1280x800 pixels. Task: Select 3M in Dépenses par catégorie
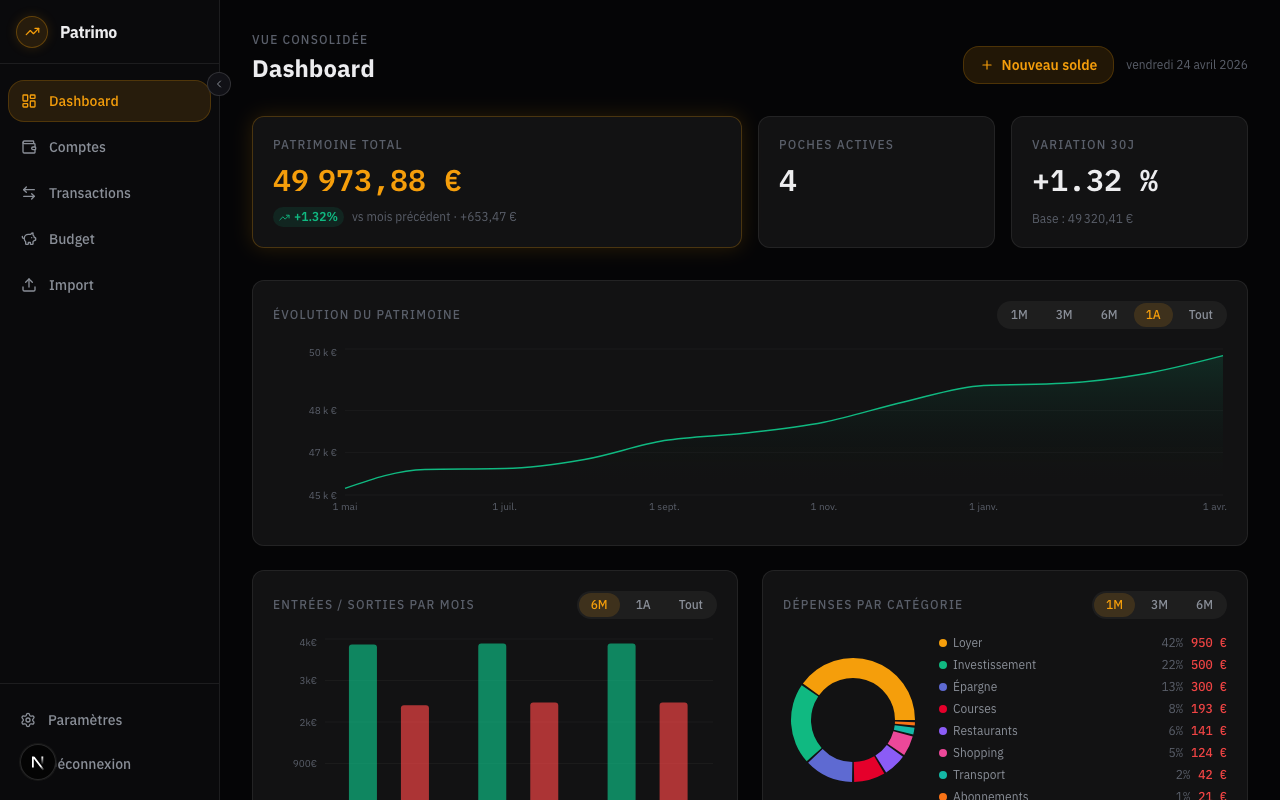[1159, 605]
